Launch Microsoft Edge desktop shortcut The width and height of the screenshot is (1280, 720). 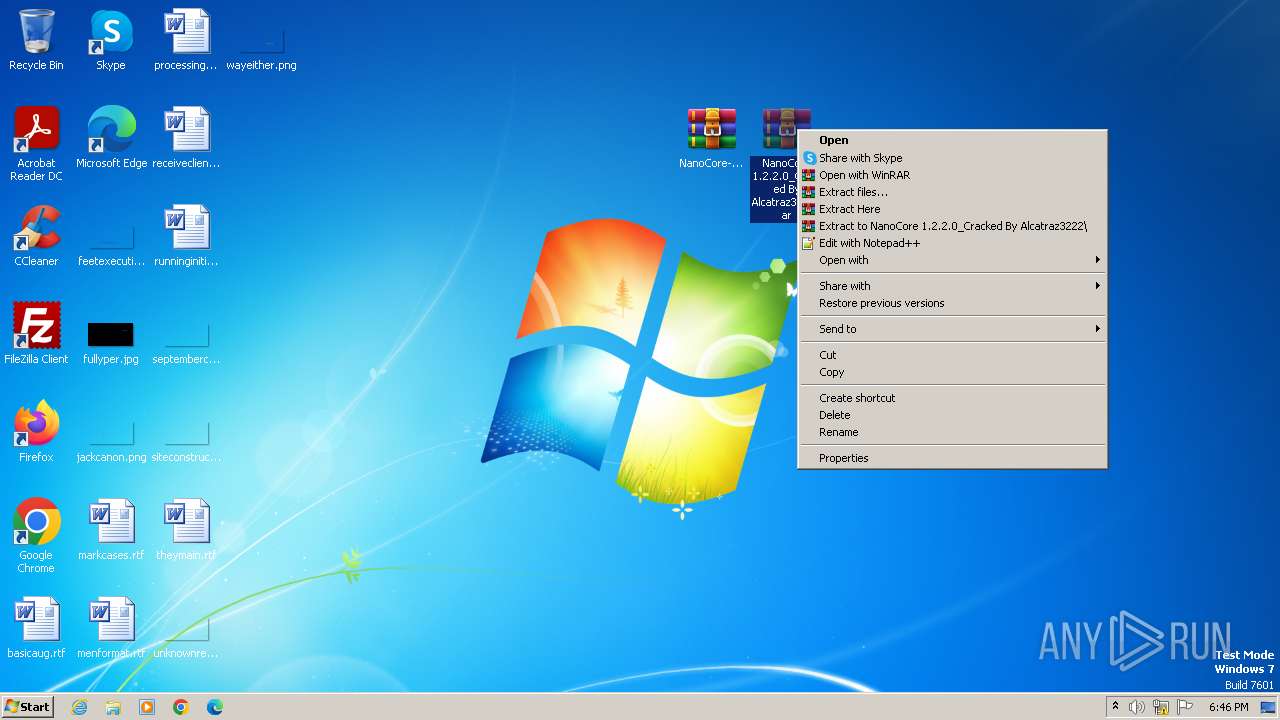coord(111,138)
